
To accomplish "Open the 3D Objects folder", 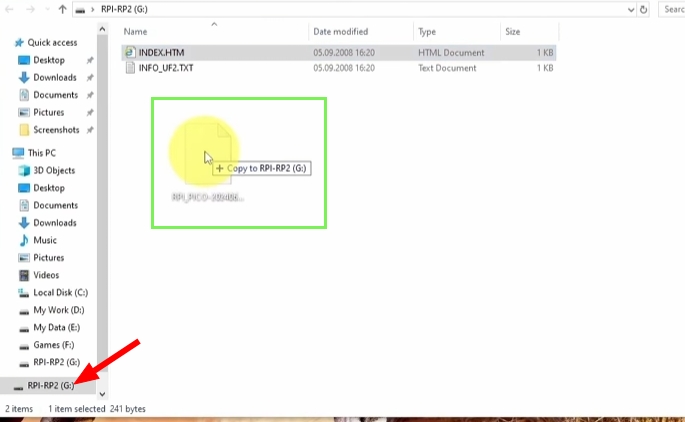I will pos(53,170).
